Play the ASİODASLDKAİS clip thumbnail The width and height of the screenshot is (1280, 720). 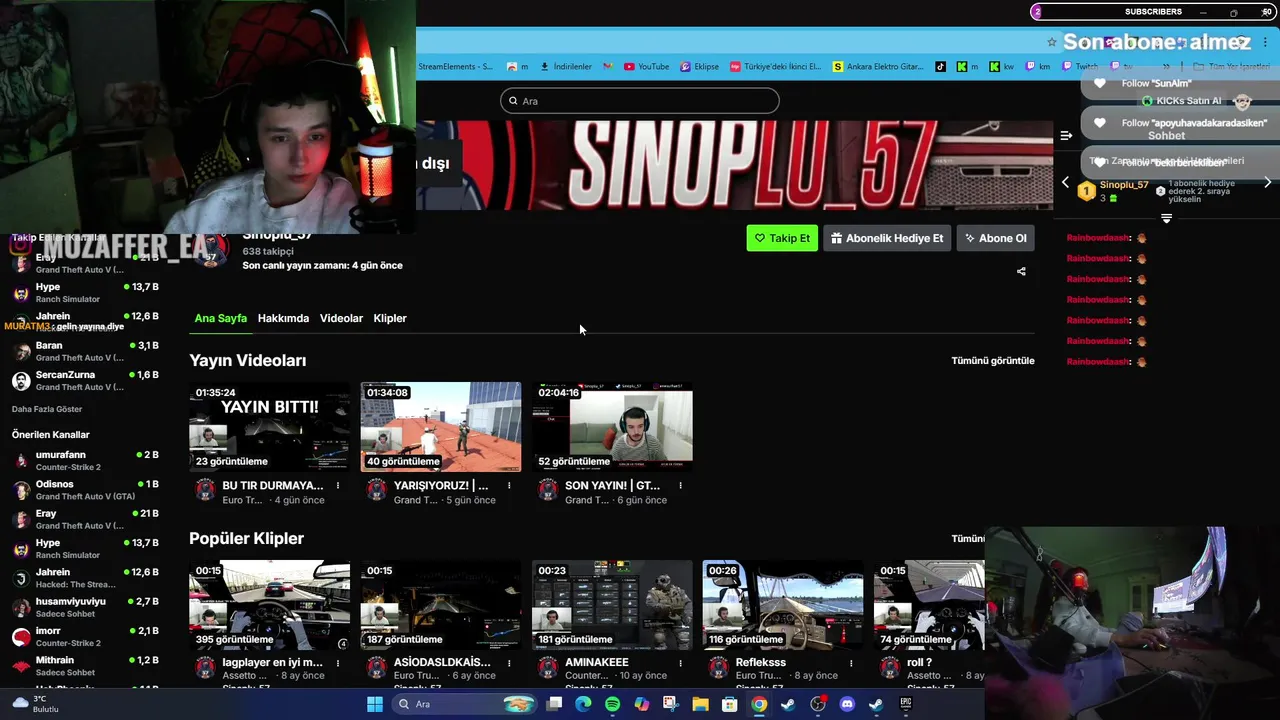[441, 605]
